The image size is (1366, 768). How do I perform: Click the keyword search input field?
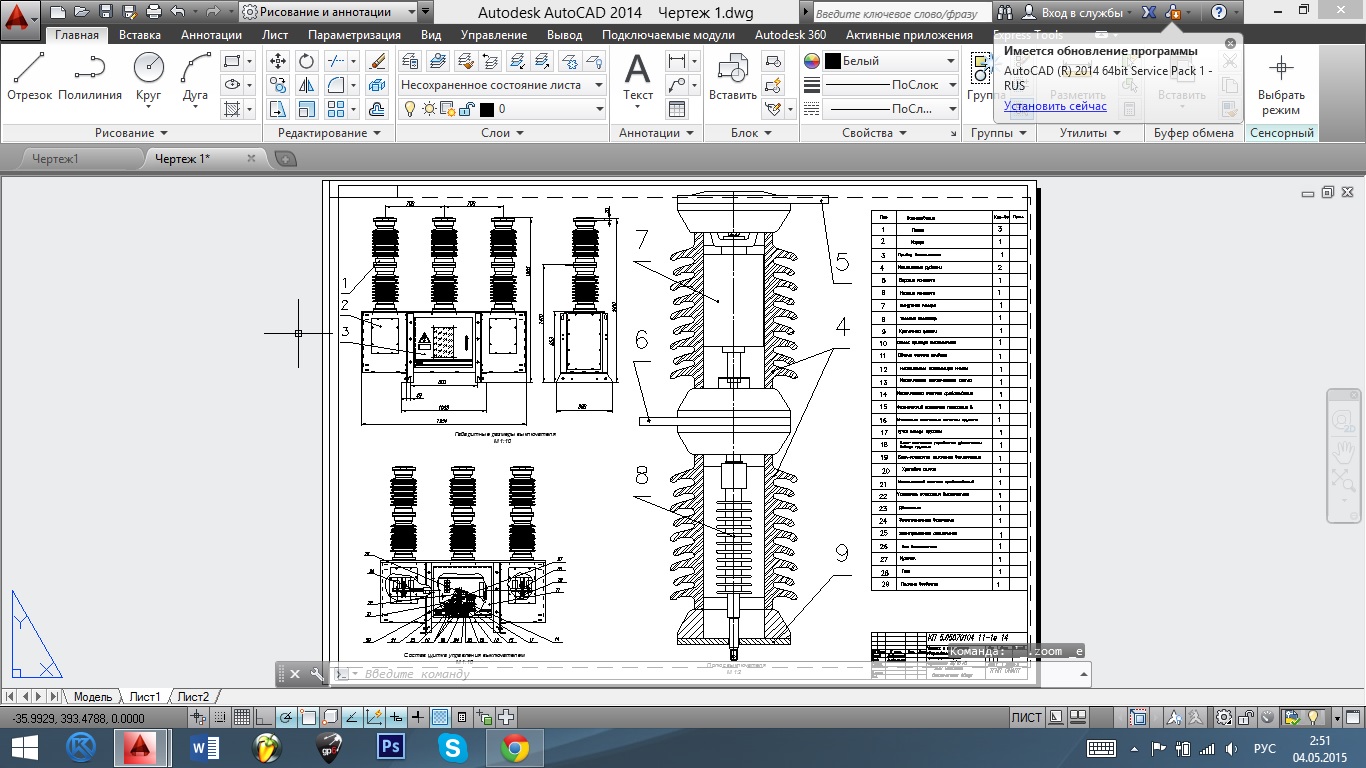point(901,12)
